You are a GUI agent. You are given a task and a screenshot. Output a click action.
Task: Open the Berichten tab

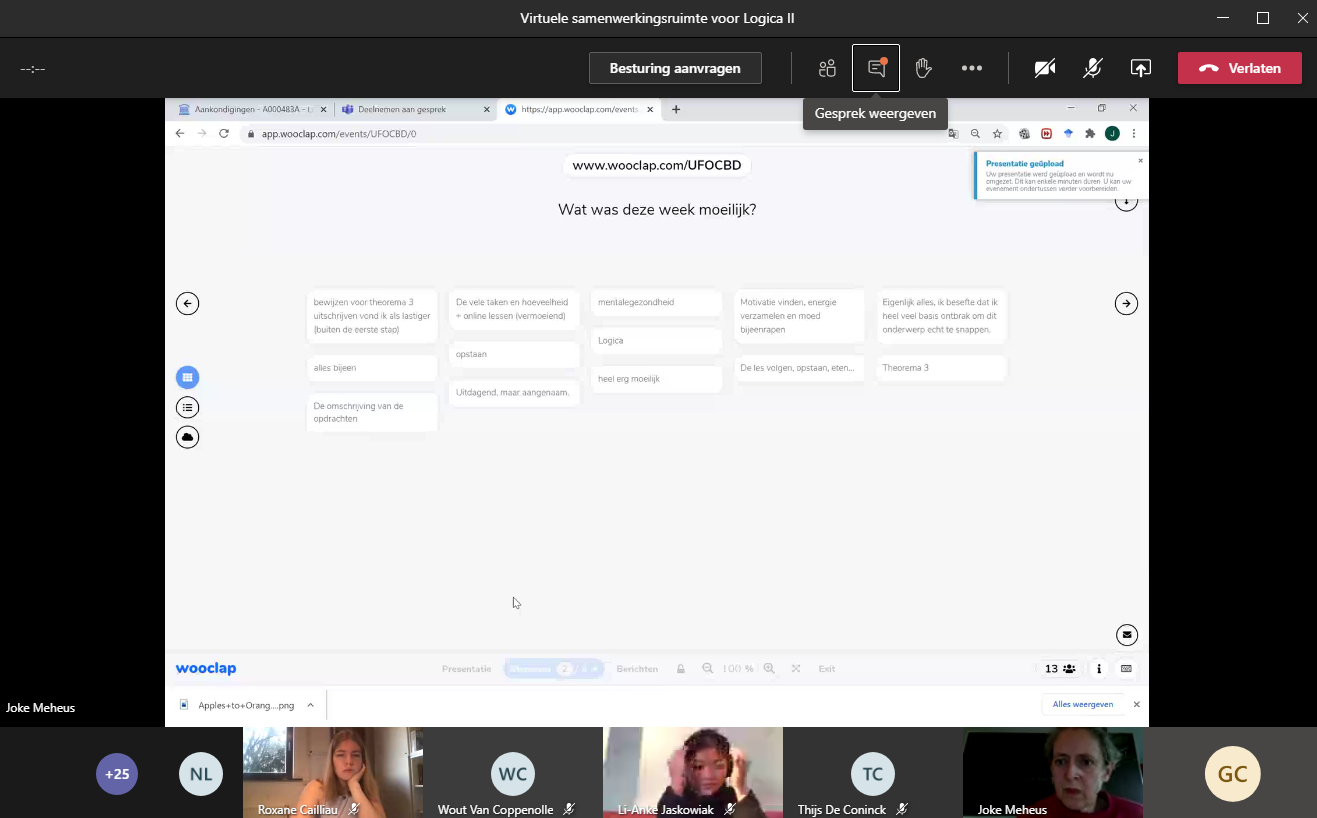click(637, 669)
